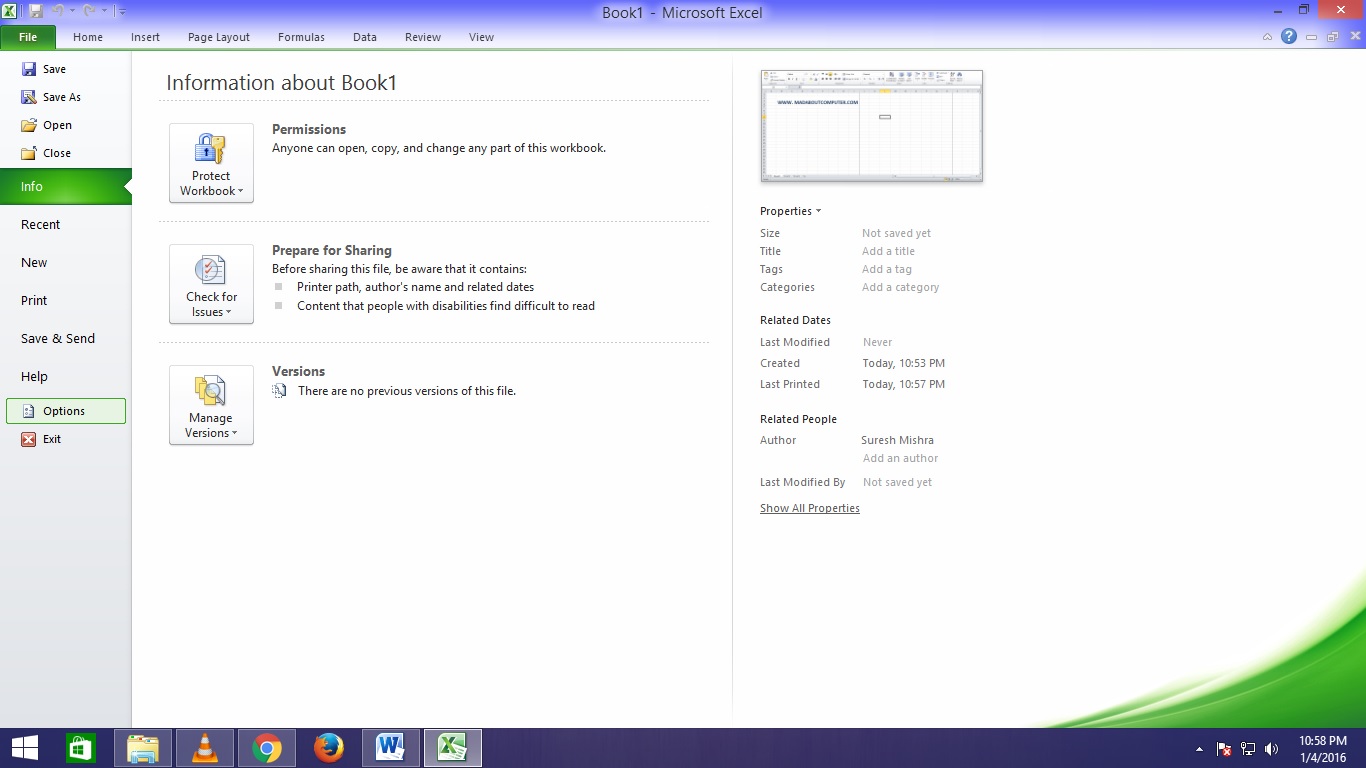Viewport: 1366px width, 768px height.
Task: Open the Properties dropdown
Action: pos(790,211)
